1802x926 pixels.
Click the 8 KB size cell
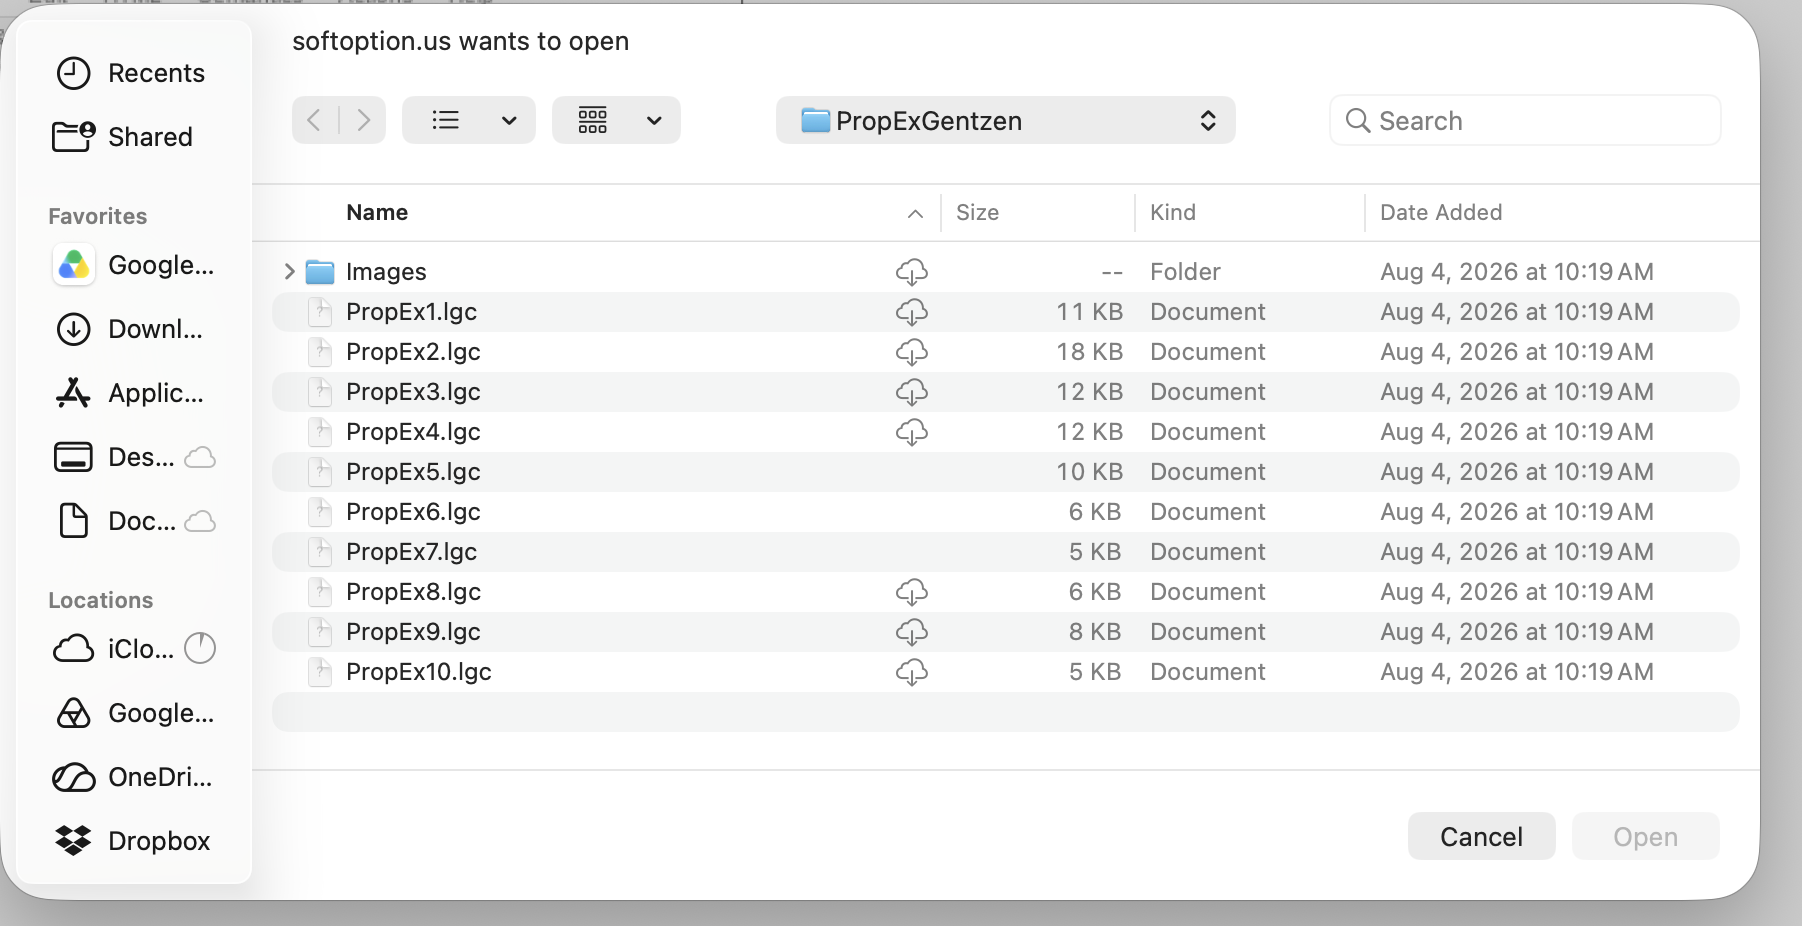[1095, 632]
